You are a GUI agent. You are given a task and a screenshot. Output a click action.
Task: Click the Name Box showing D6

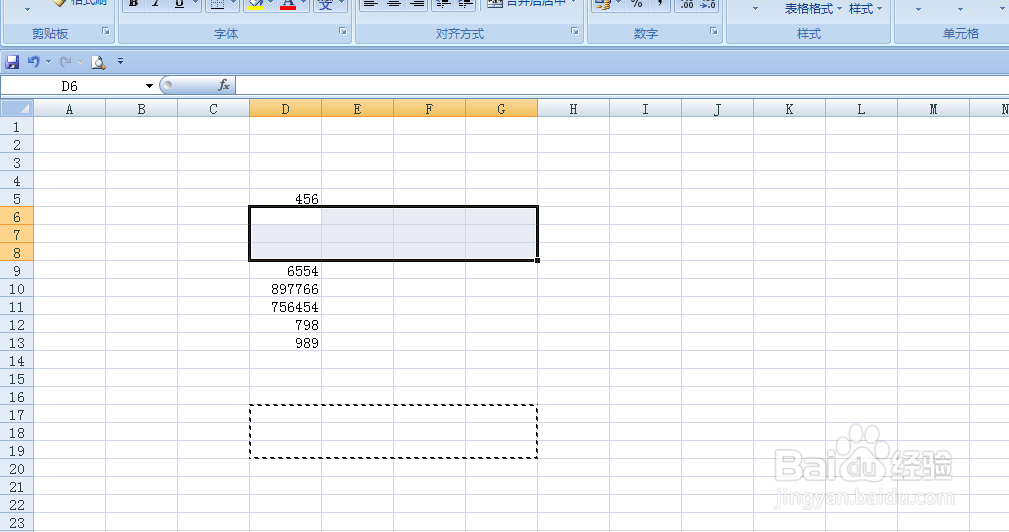pyautogui.click(x=71, y=86)
